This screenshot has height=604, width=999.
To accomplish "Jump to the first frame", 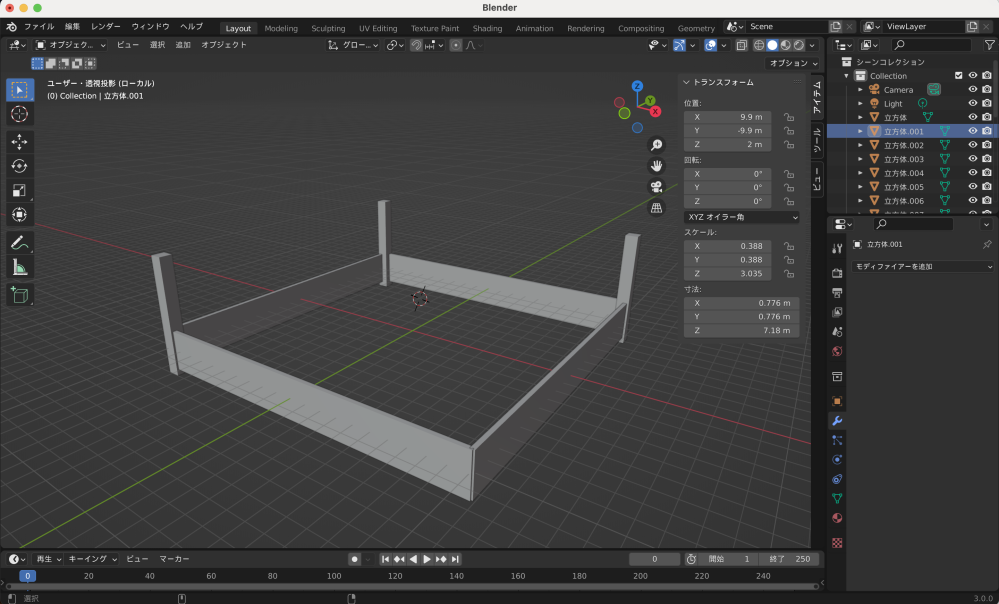I will pyautogui.click(x=385, y=559).
